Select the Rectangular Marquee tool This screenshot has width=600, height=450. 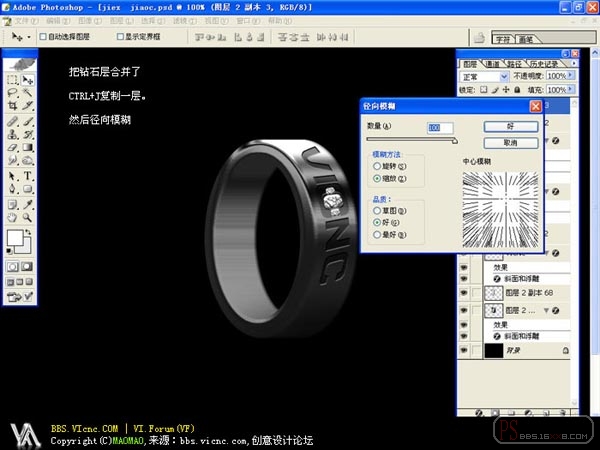tap(13, 80)
